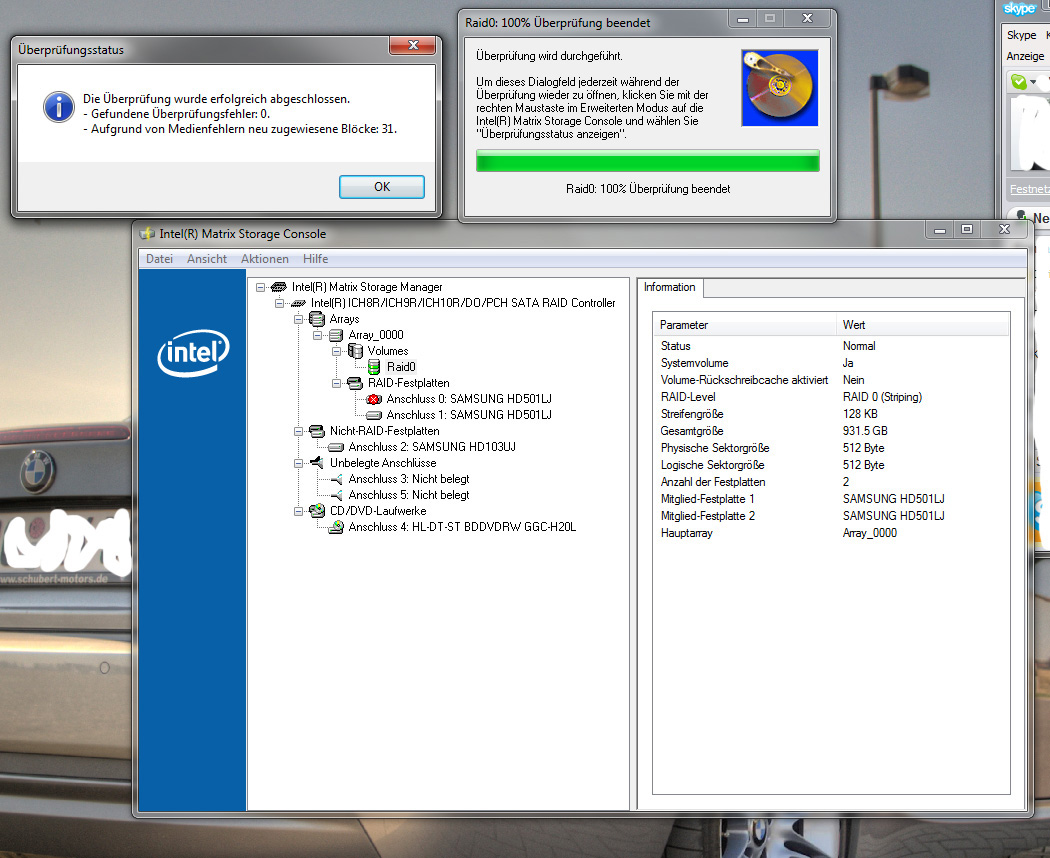Collapse the Unbelegte Anschlüsse node
Viewport: 1050px width, 858px height.
click(x=299, y=463)
